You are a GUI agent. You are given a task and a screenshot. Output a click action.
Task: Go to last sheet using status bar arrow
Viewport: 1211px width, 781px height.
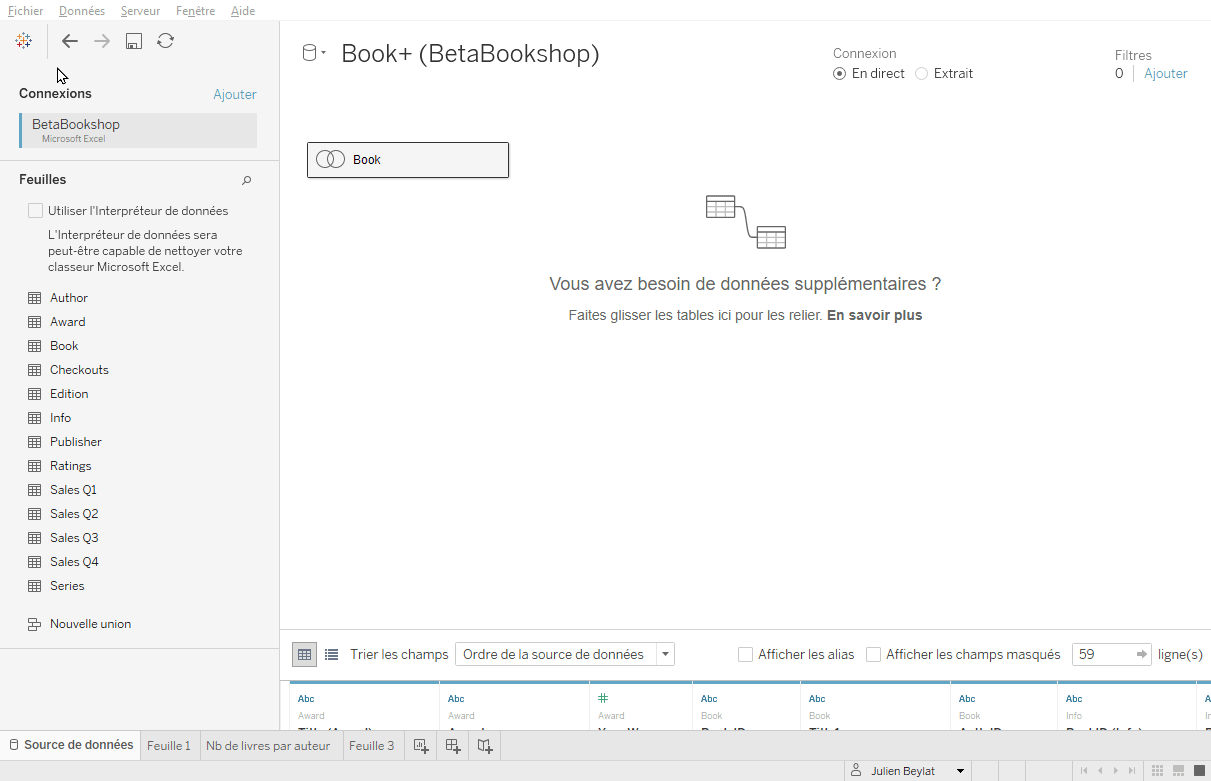click(x=1132, y=770)
